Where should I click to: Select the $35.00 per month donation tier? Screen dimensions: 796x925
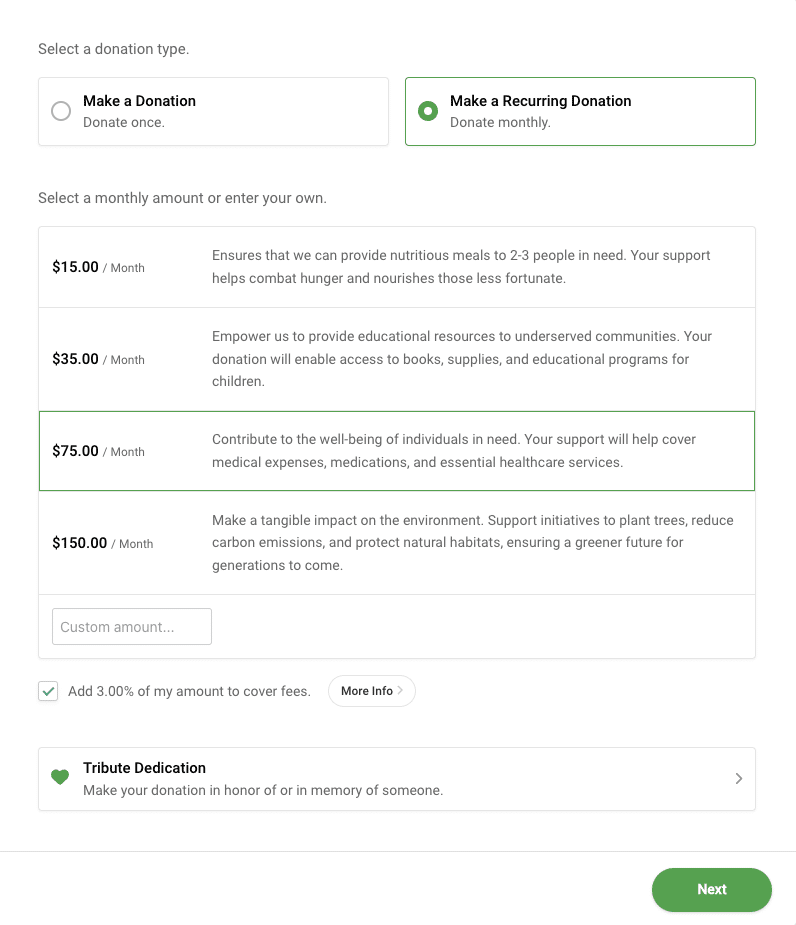point(397,359)
